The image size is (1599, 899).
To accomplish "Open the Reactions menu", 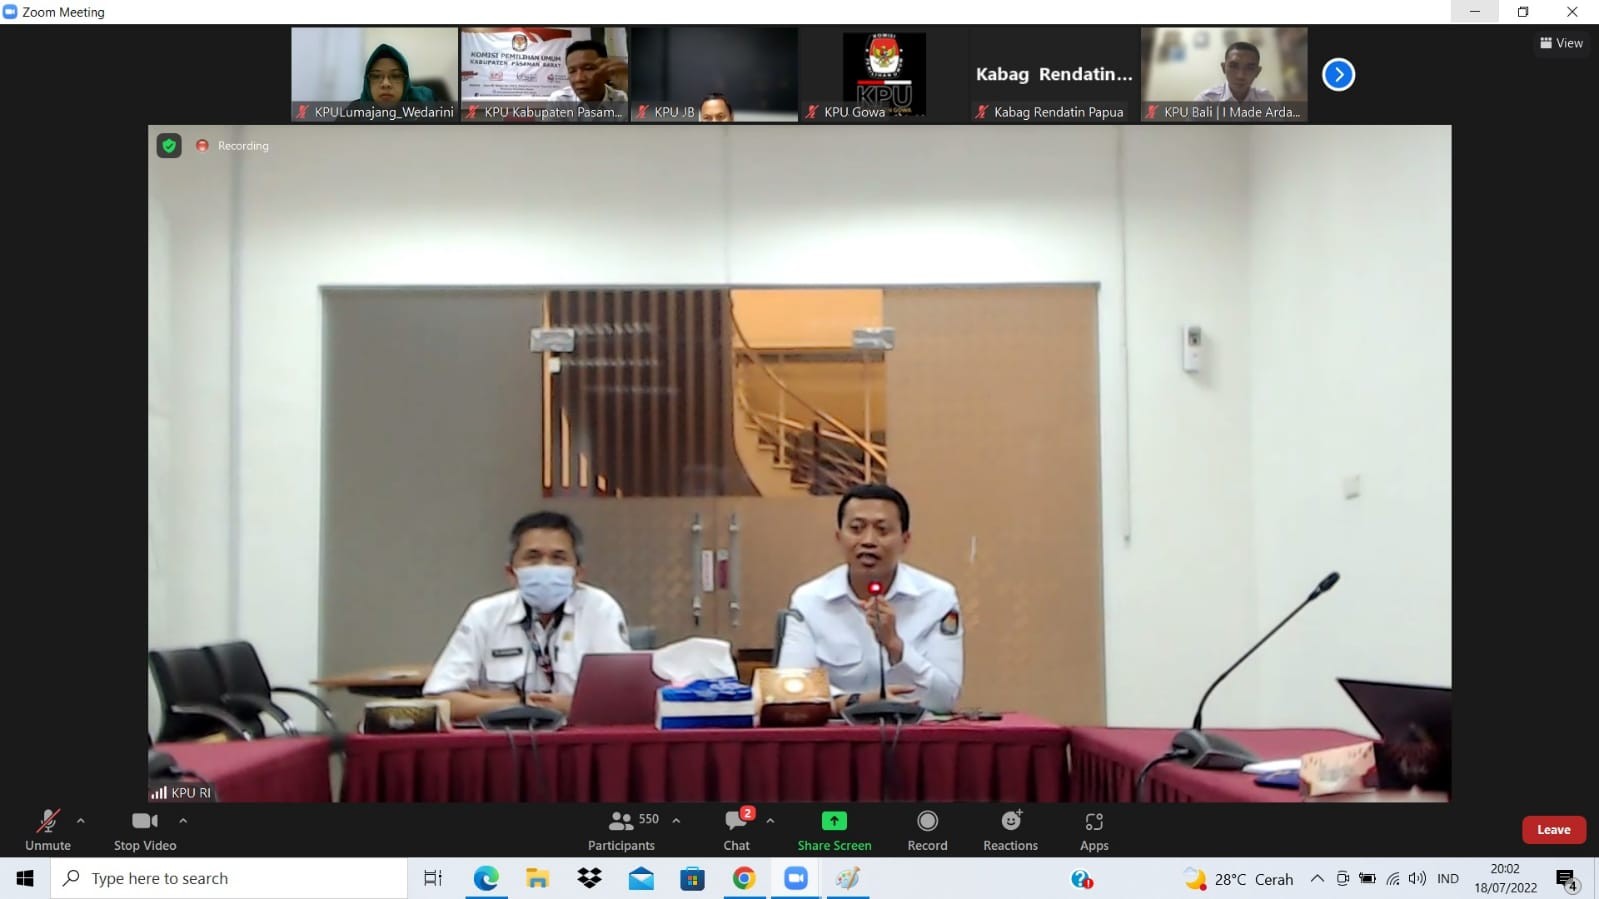I will click(1010, 829).
